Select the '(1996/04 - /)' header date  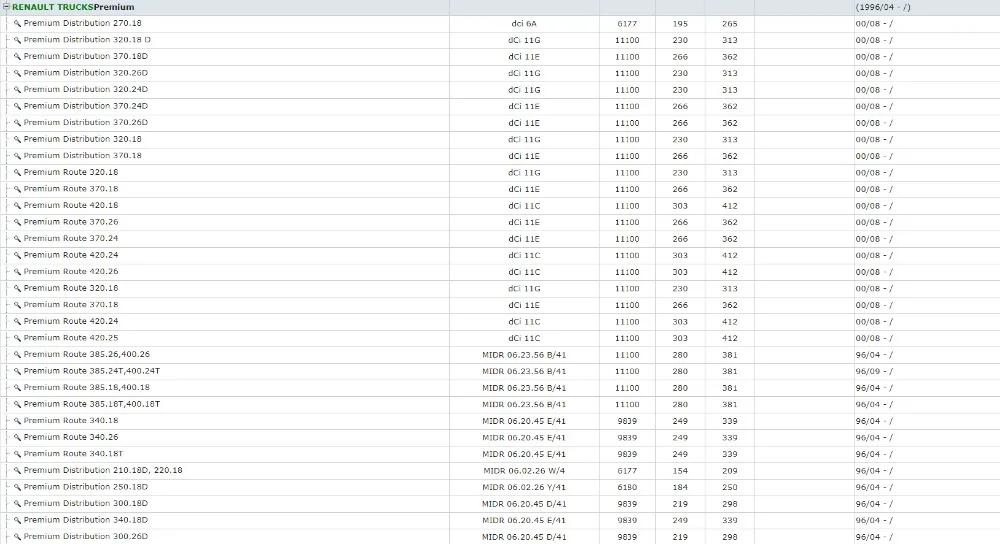click(883, 8)
